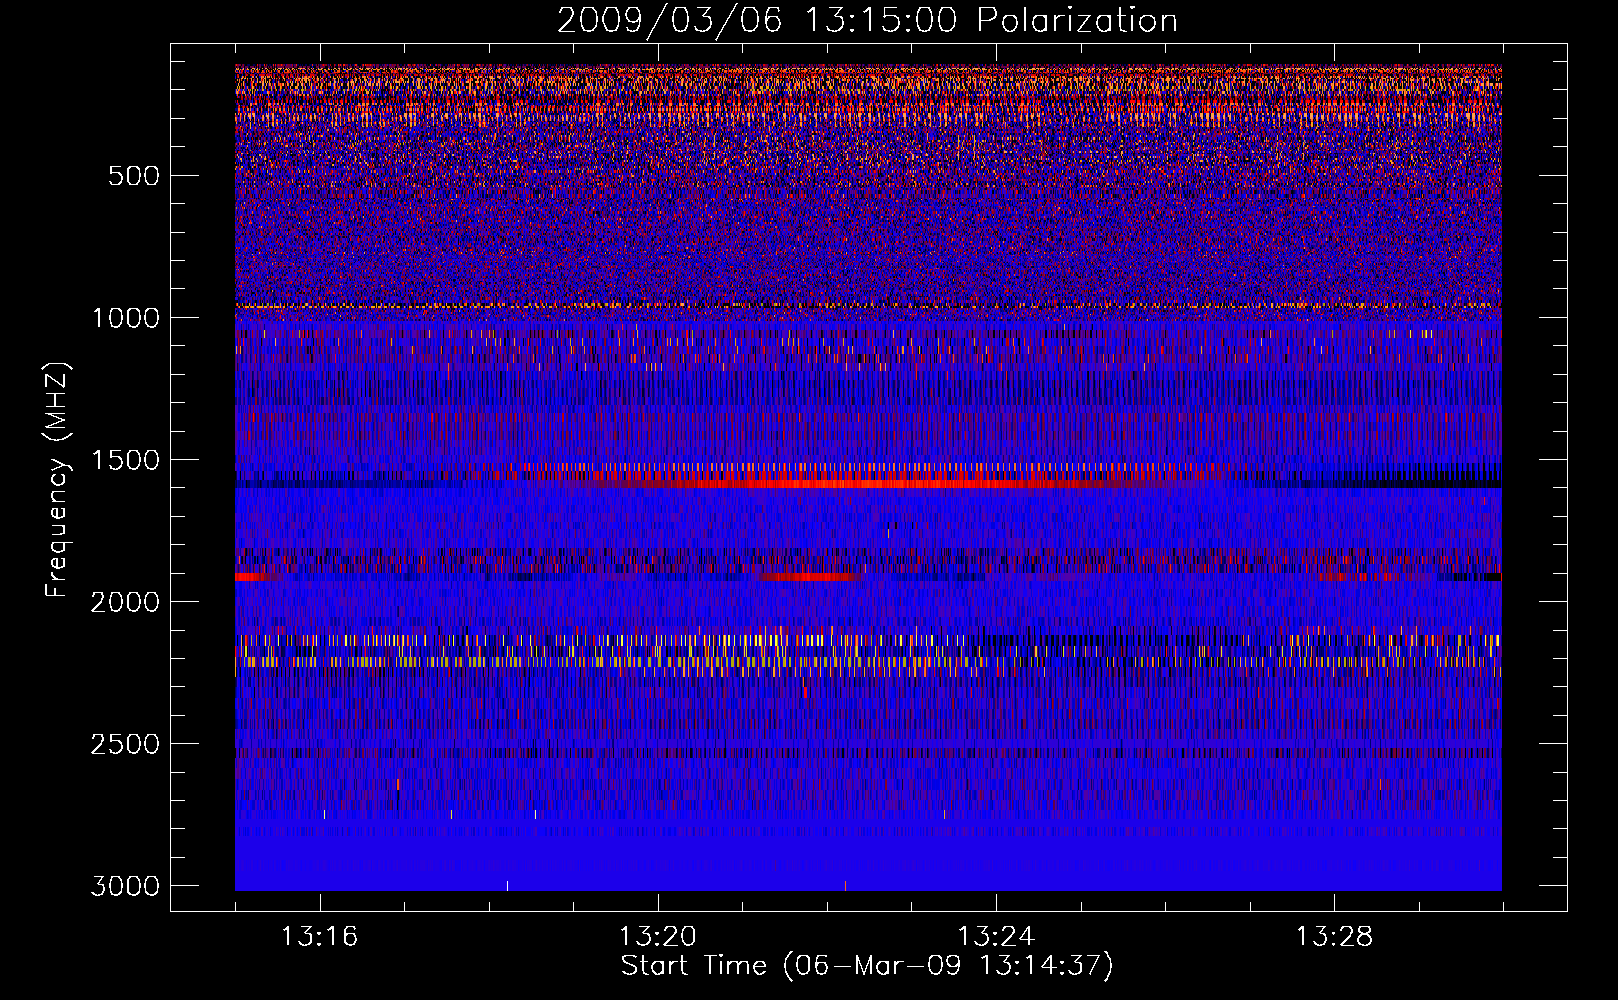Viewport: 1618px width, 1000px height.
Task: Click the 13:16 time tick label
Action: click(x=319, y=937)
